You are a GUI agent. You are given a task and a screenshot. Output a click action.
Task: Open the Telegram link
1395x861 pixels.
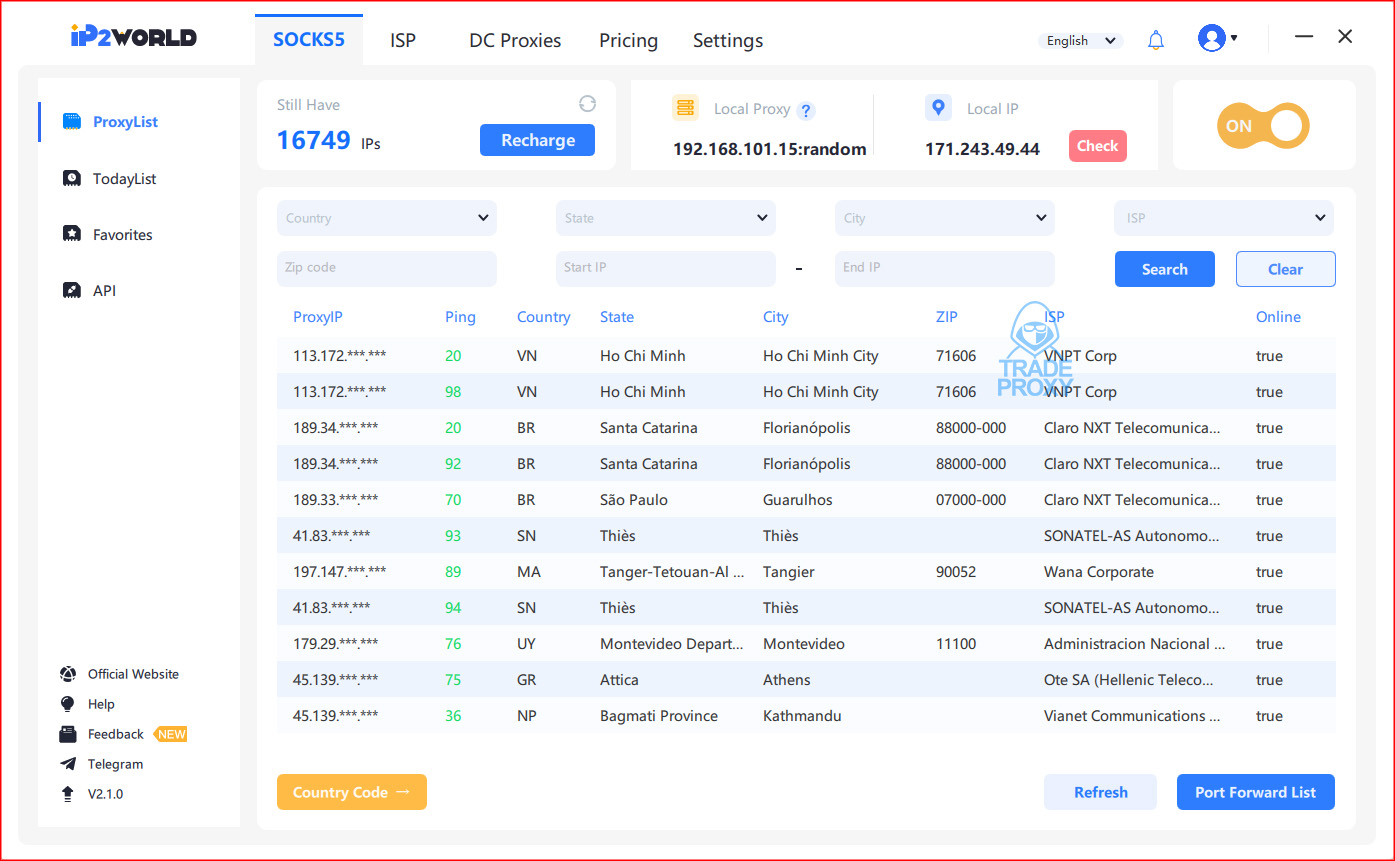[x=116, y=764]
